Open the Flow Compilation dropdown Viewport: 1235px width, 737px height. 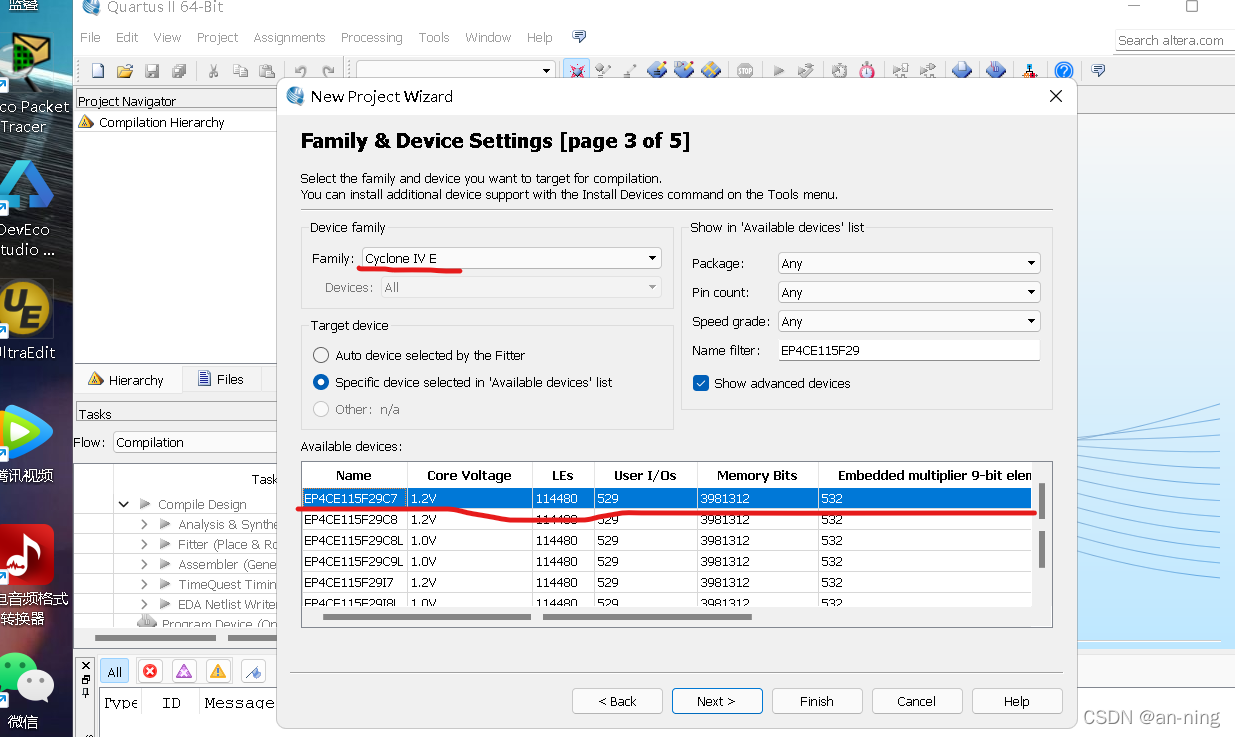coord(195,442)
